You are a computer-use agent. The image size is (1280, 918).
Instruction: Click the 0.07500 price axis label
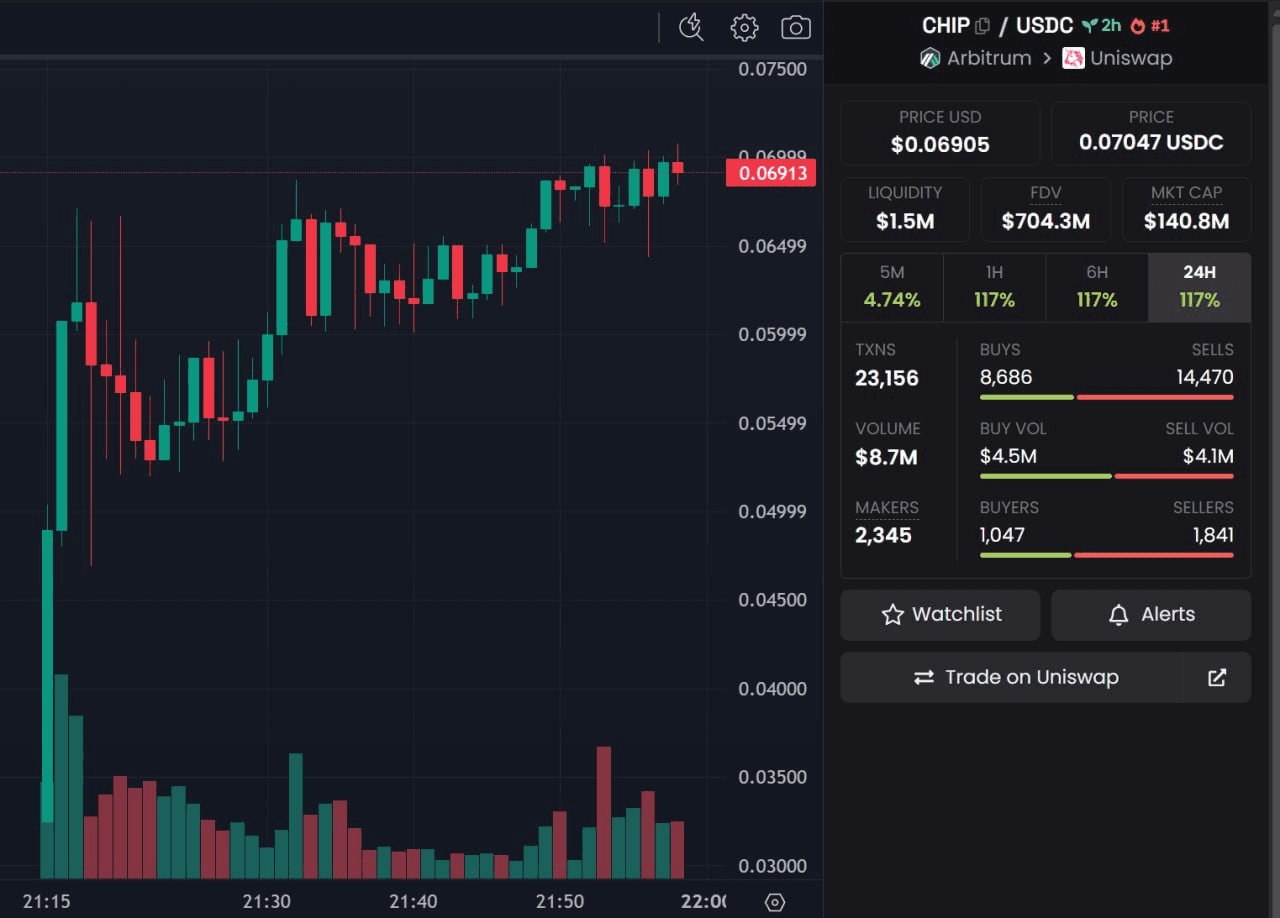point(773,69)
